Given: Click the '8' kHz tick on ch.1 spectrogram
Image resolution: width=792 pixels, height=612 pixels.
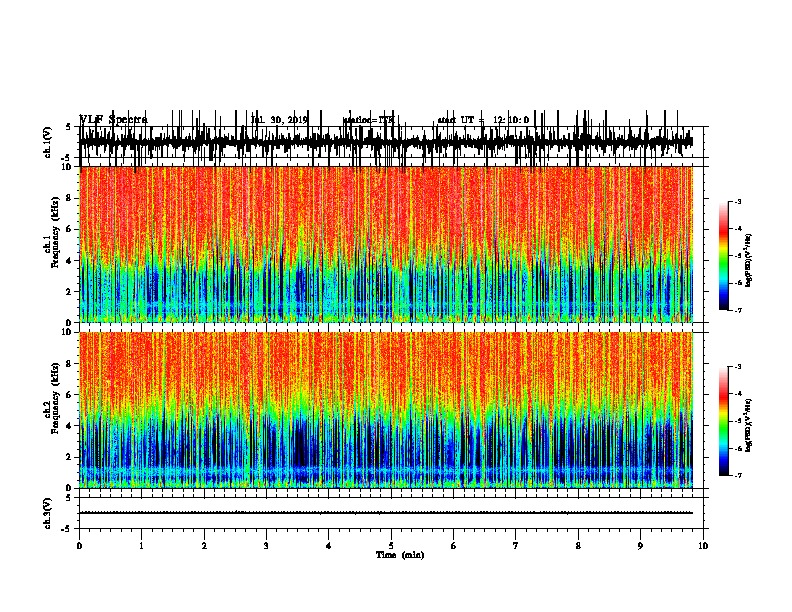Looking at the screenshot, I should coord(69,198).
